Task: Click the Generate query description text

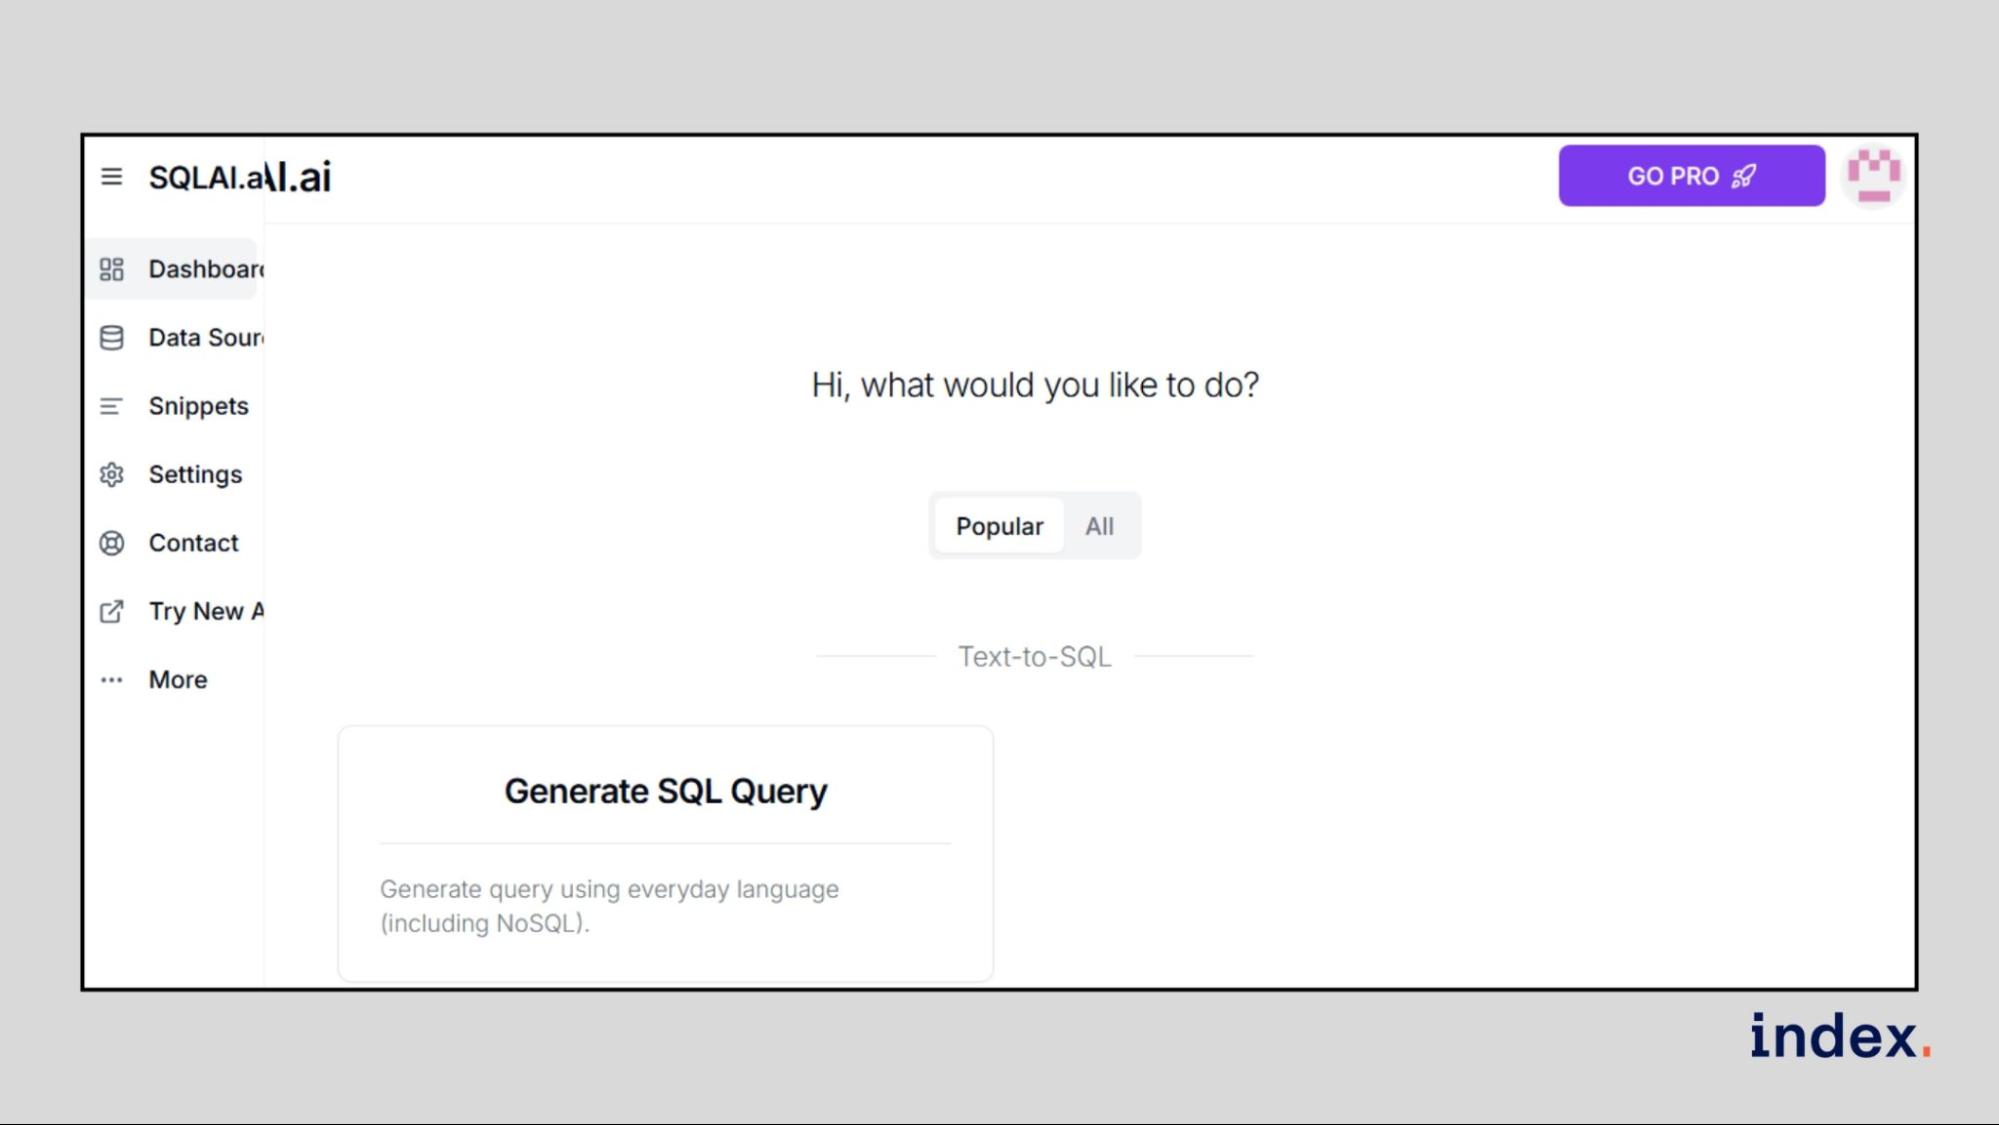Action: point(608,905)
